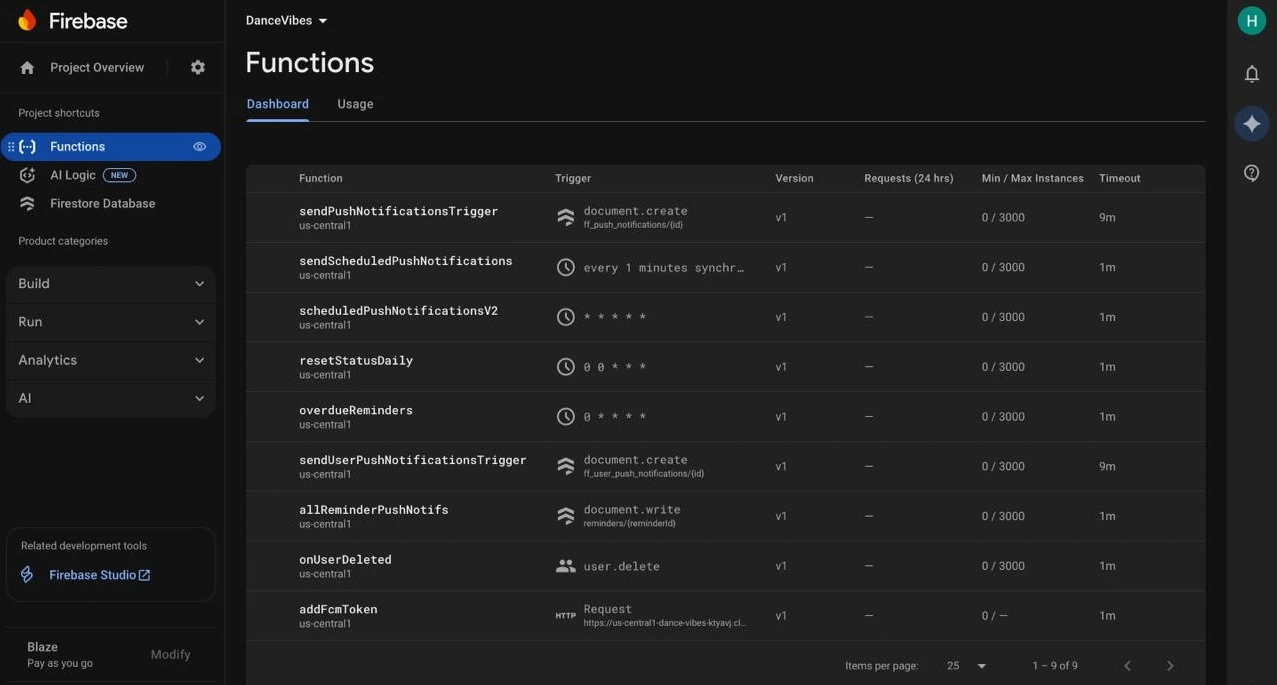Click the user avatar H

point(1252,20)
